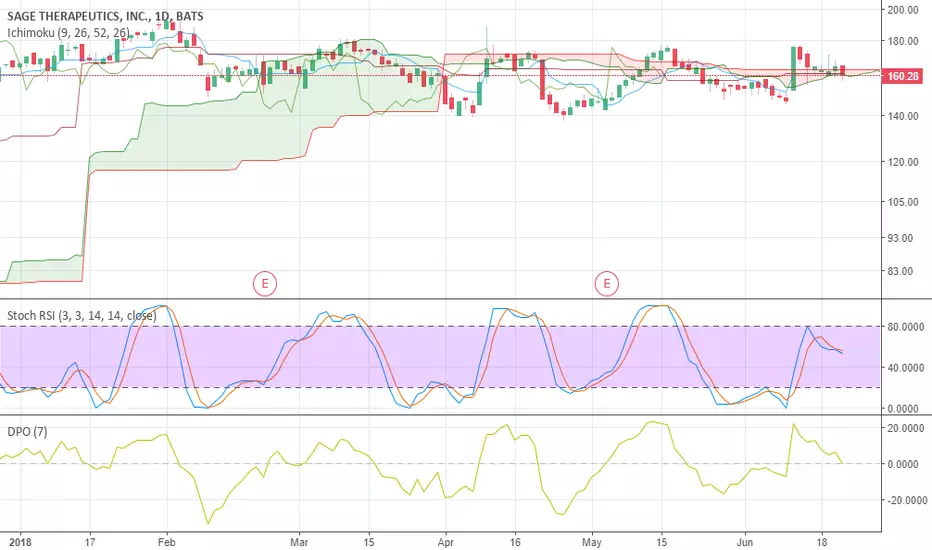Click the Ichimoku (9, 26, 52, 26) indicator label
The height and width of the screenshot is (550, 932).
pyautogui.click(x=68, y=32)
